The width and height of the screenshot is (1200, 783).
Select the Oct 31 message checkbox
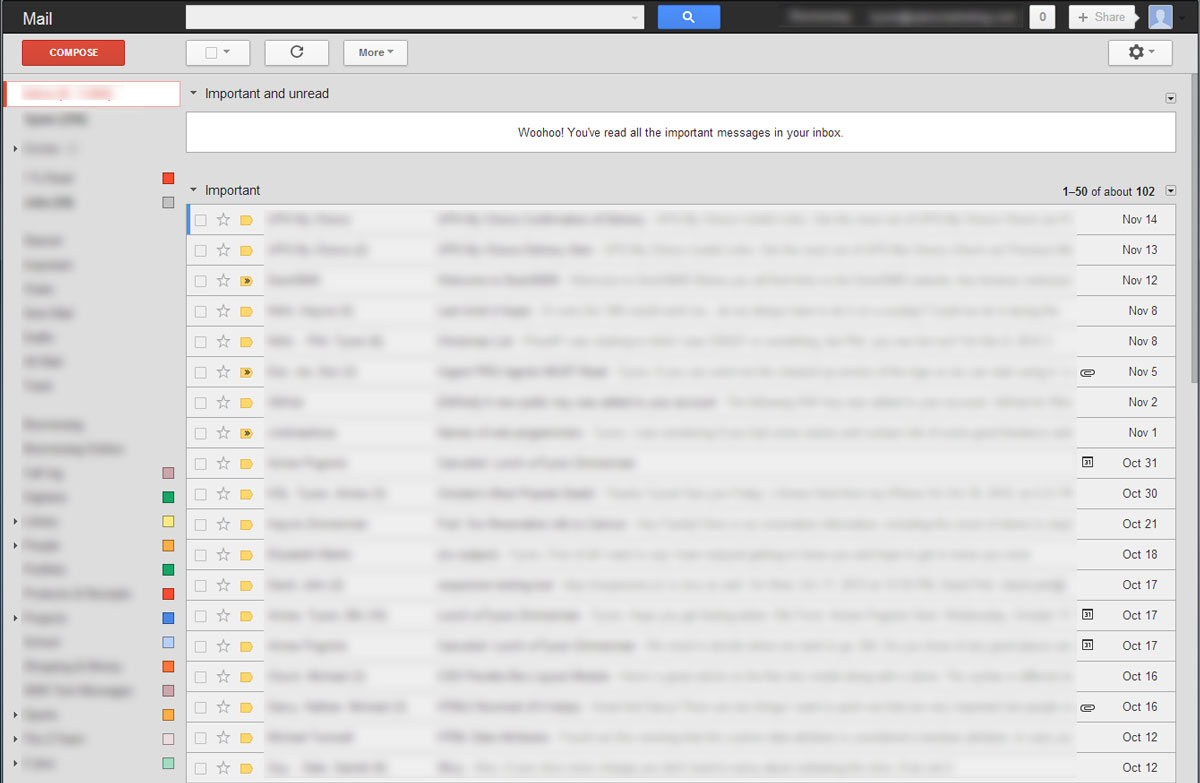200,464
